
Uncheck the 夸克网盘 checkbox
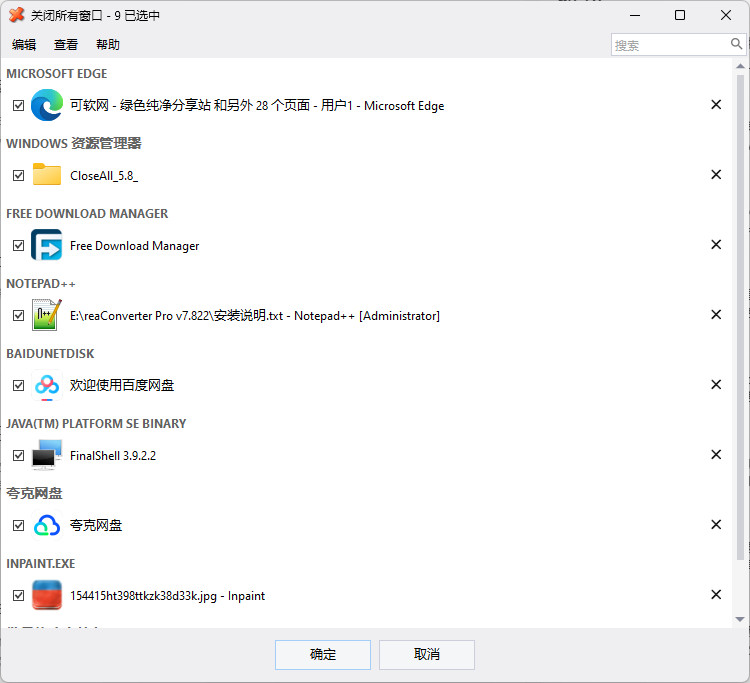[18, 525]
